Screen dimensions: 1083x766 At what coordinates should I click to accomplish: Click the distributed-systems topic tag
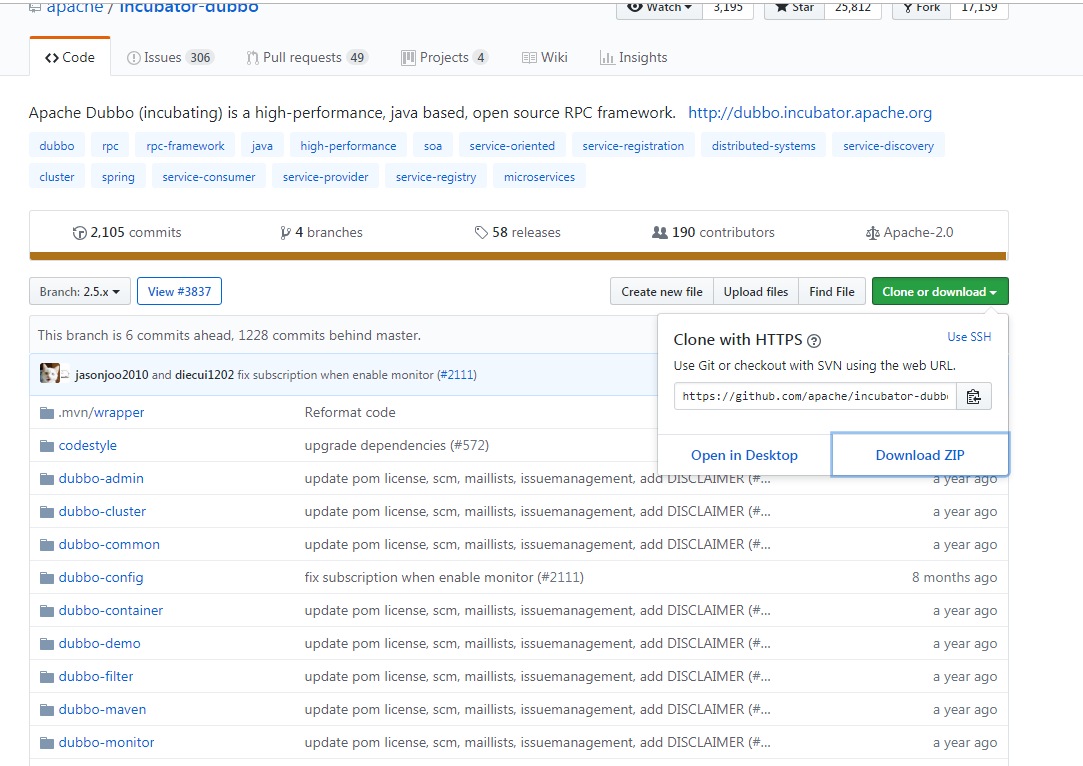pos(763,146)
